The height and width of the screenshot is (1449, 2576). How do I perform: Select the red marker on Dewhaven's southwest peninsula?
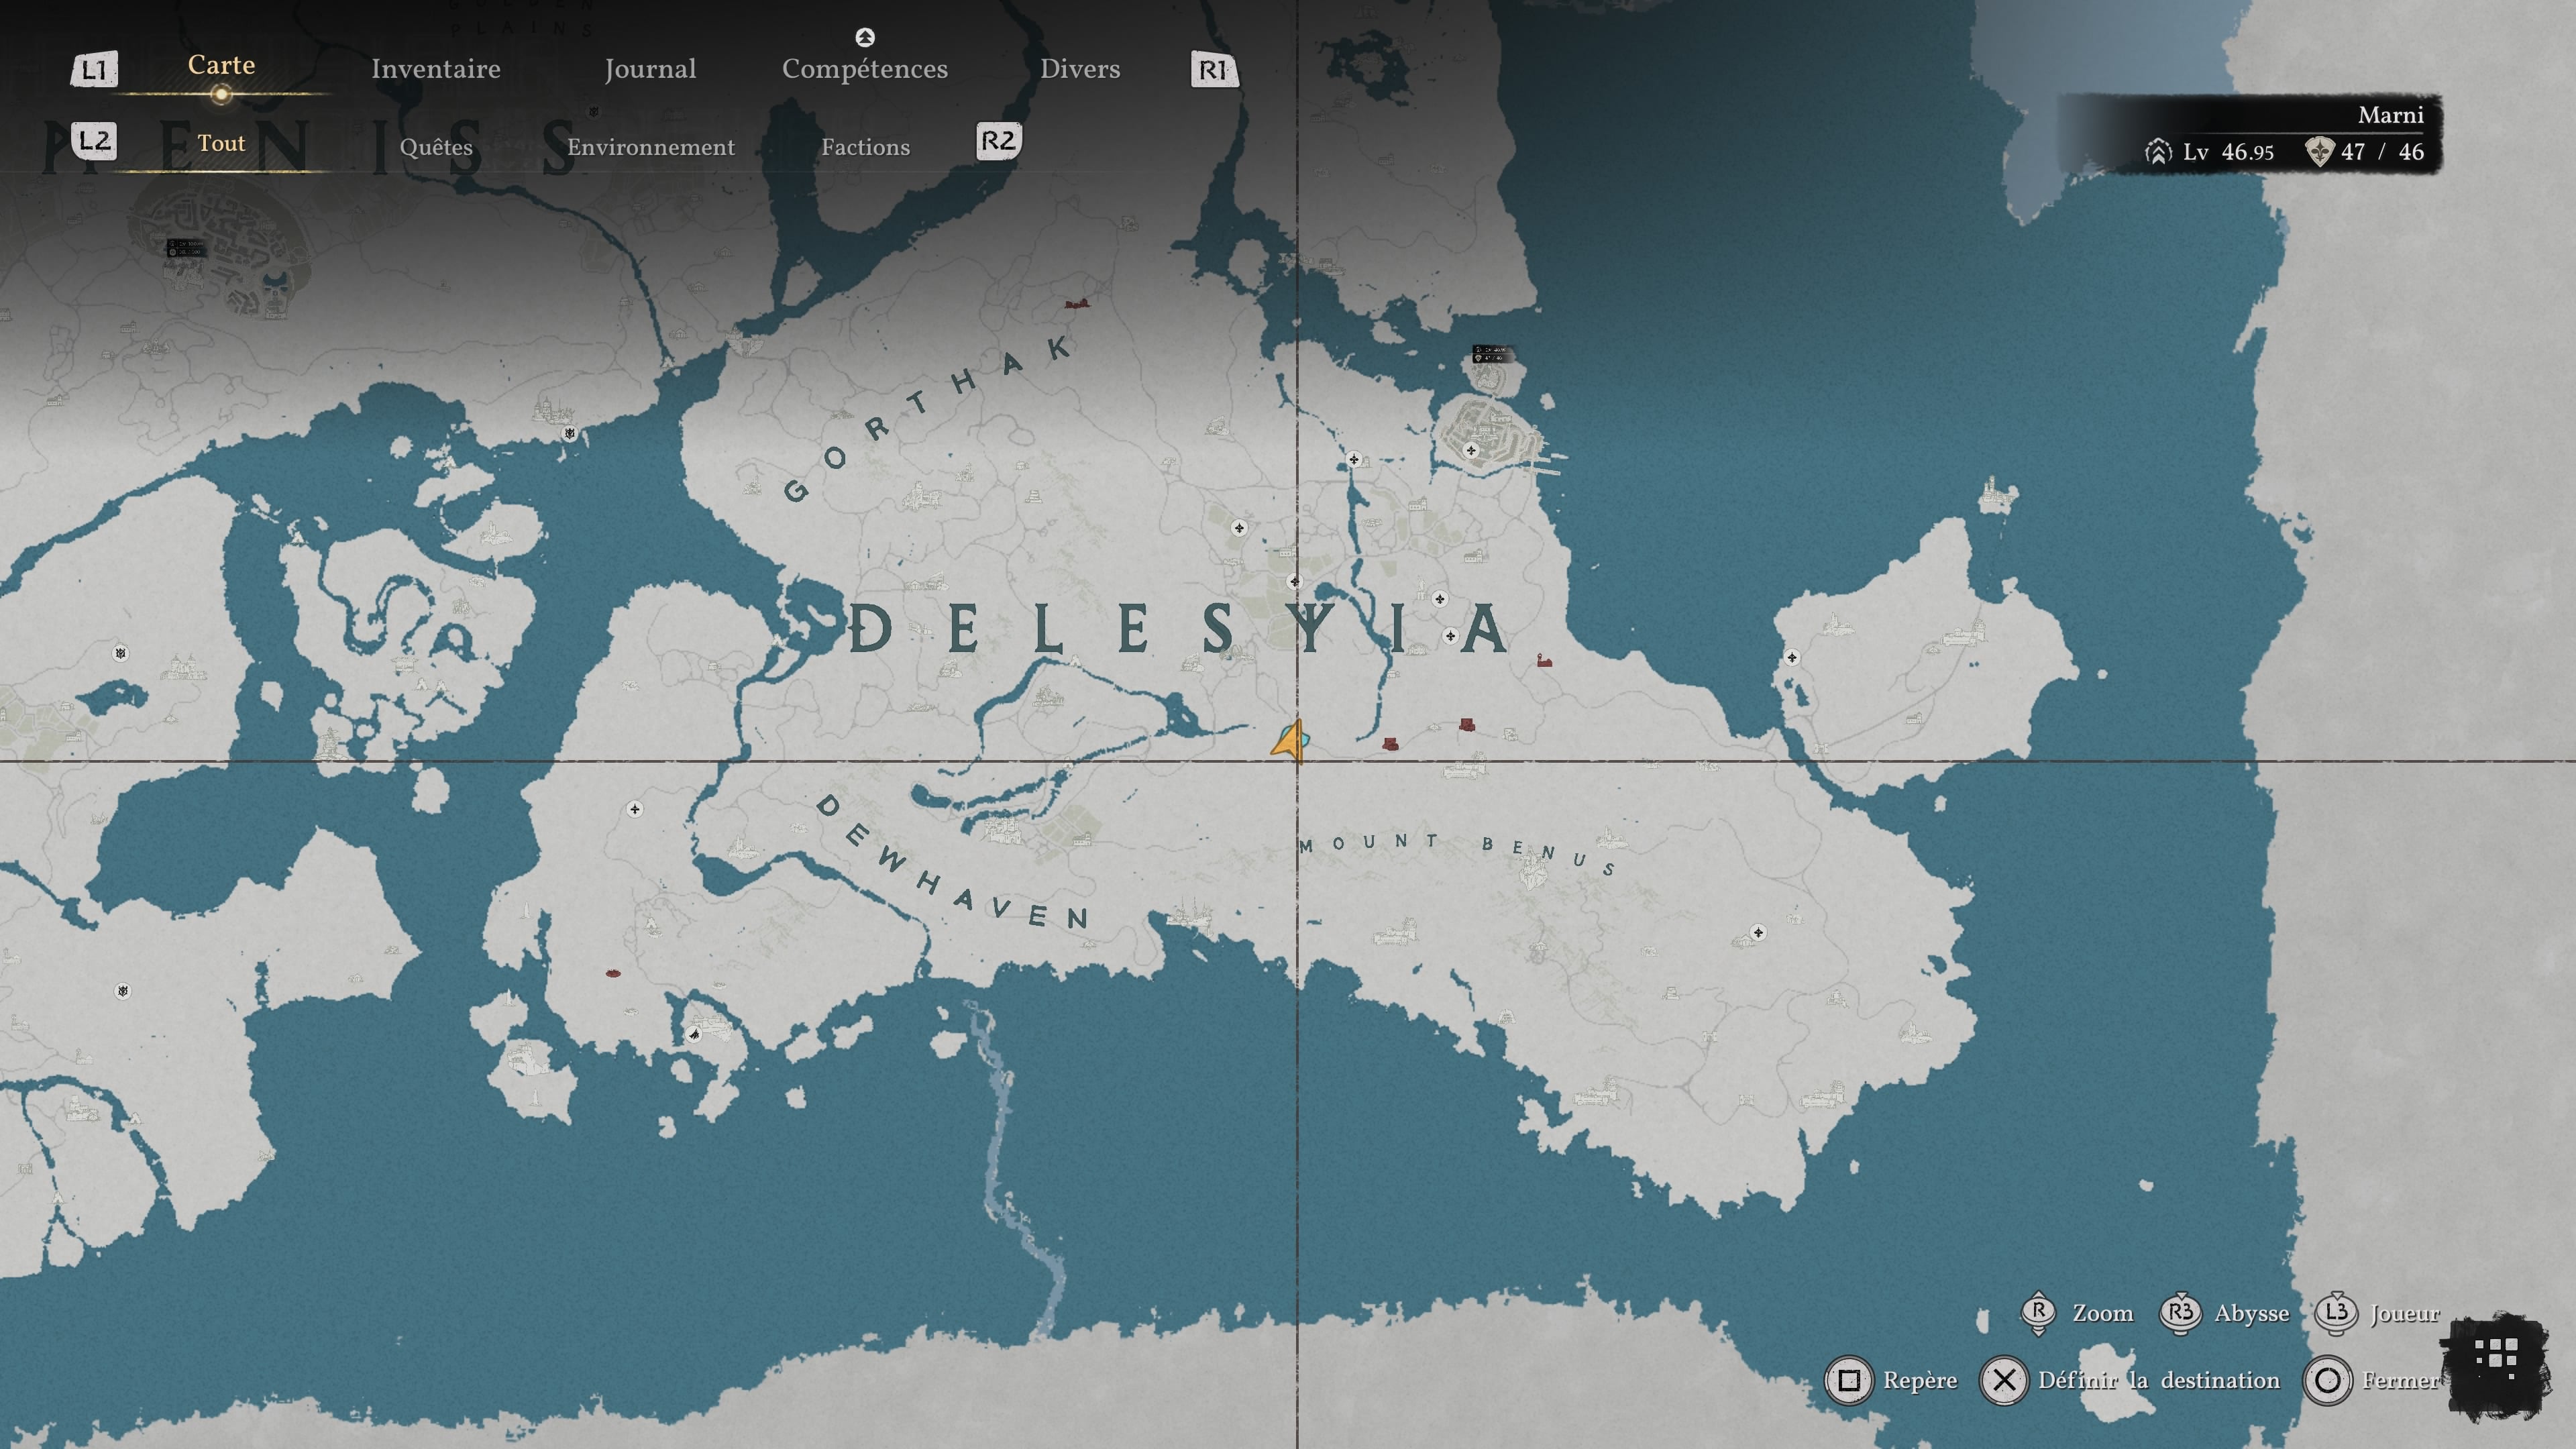pos(613,972)
